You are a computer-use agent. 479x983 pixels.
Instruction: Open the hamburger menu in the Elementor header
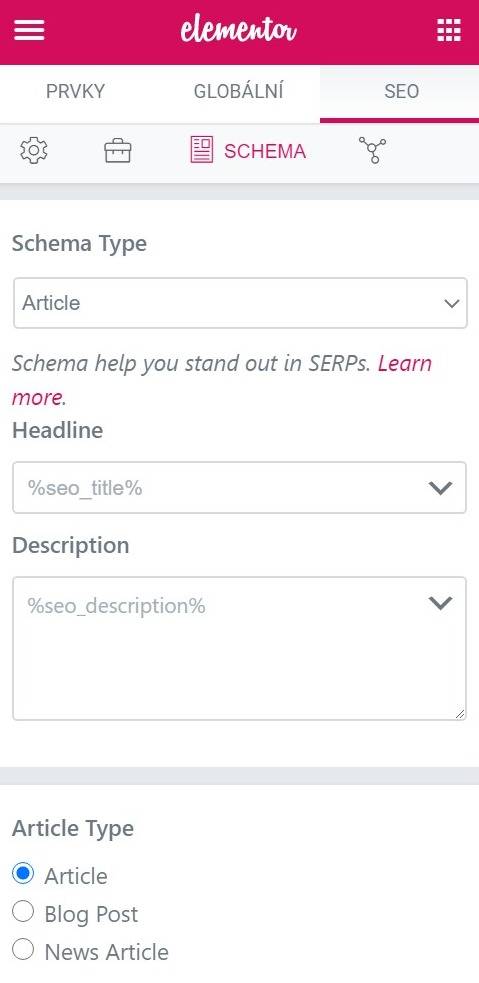click(x=29, y=30)
